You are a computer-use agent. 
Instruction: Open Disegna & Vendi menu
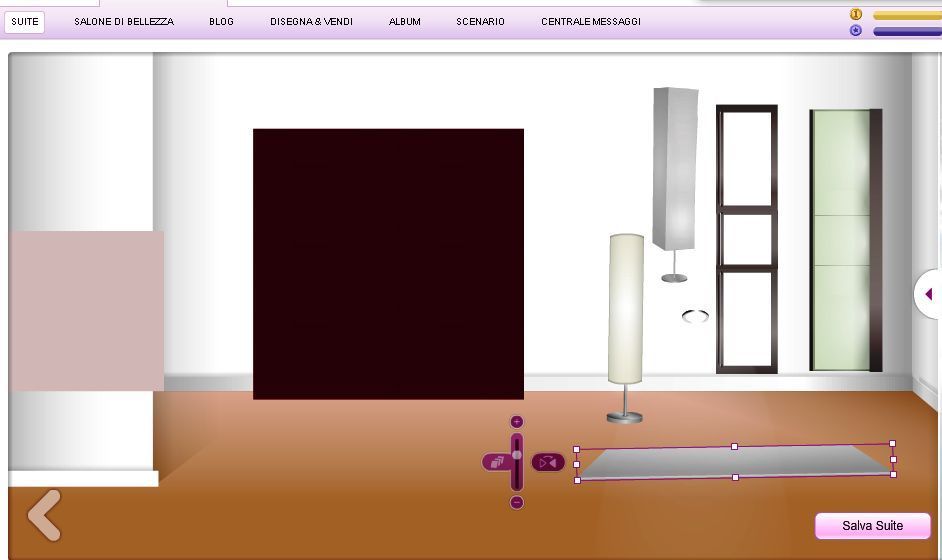311,22
